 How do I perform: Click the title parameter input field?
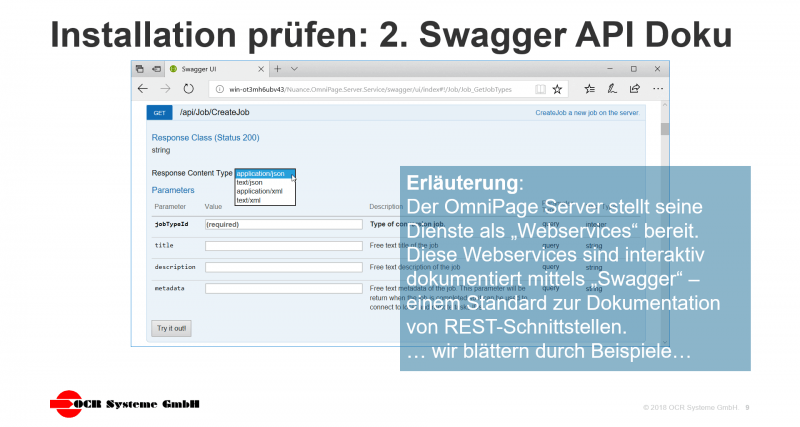click(284, 246)
